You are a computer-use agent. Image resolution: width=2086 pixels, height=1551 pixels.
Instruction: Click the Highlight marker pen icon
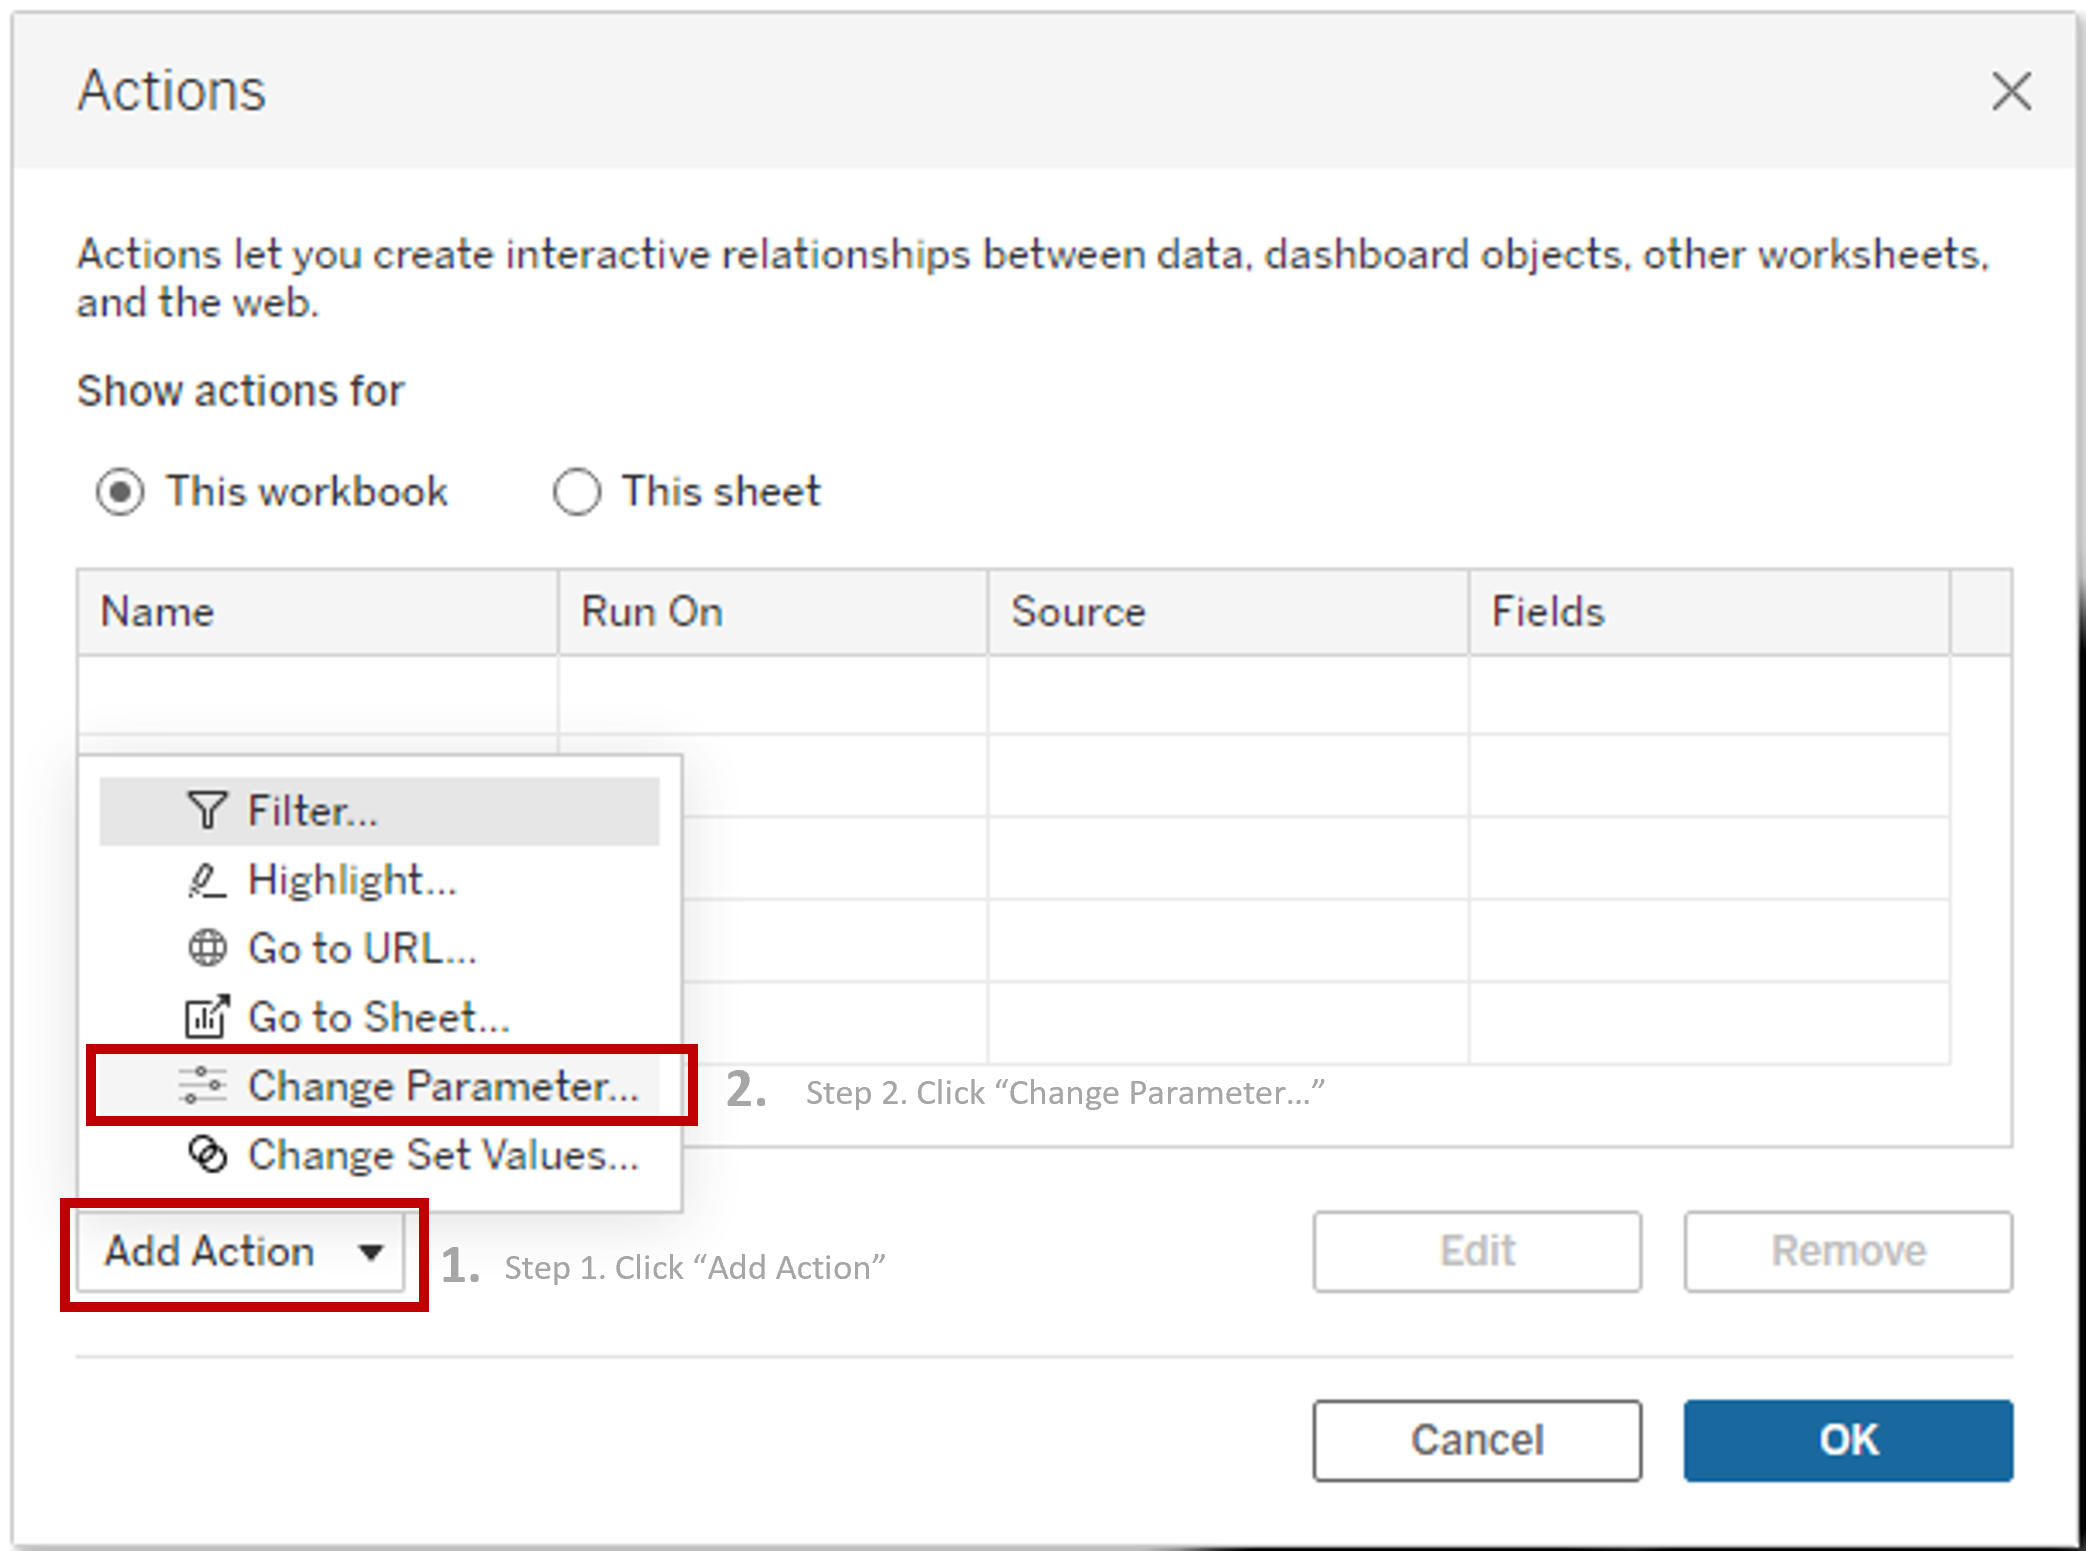click(x=206, y=880)
